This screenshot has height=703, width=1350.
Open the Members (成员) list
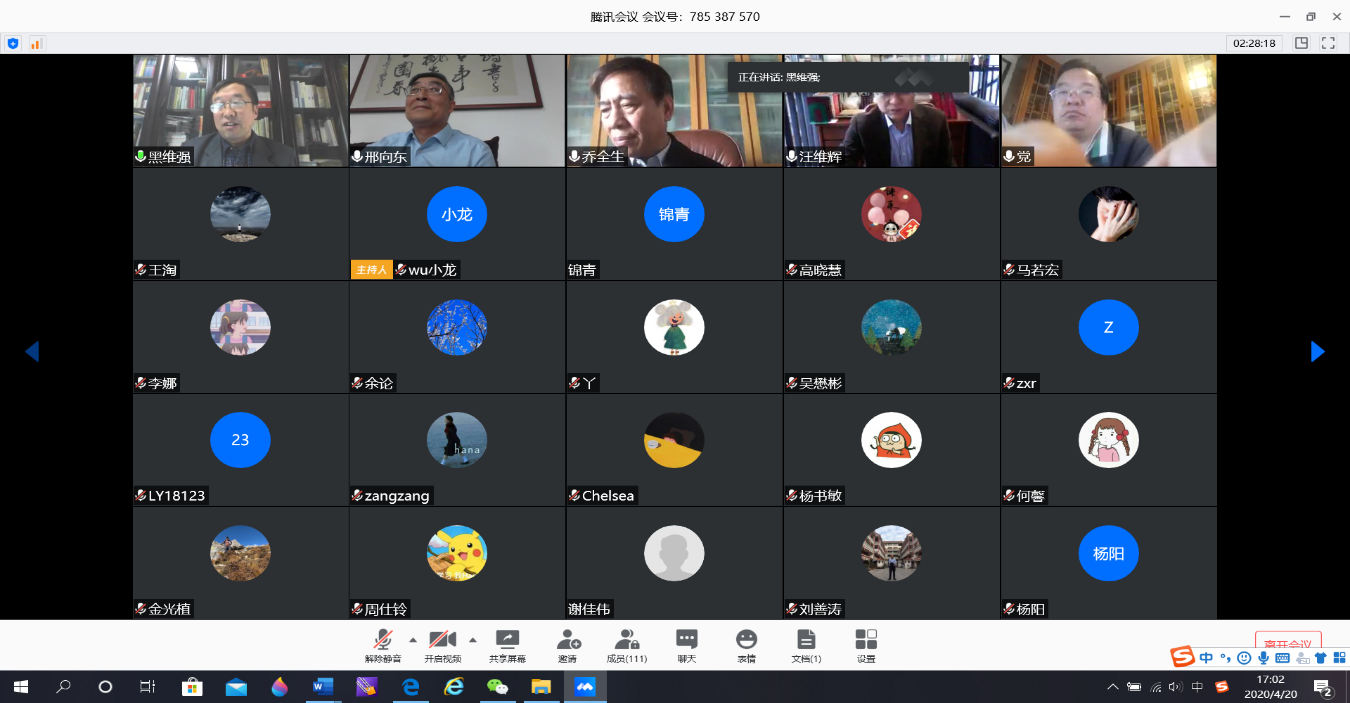(x=627, y=645)
